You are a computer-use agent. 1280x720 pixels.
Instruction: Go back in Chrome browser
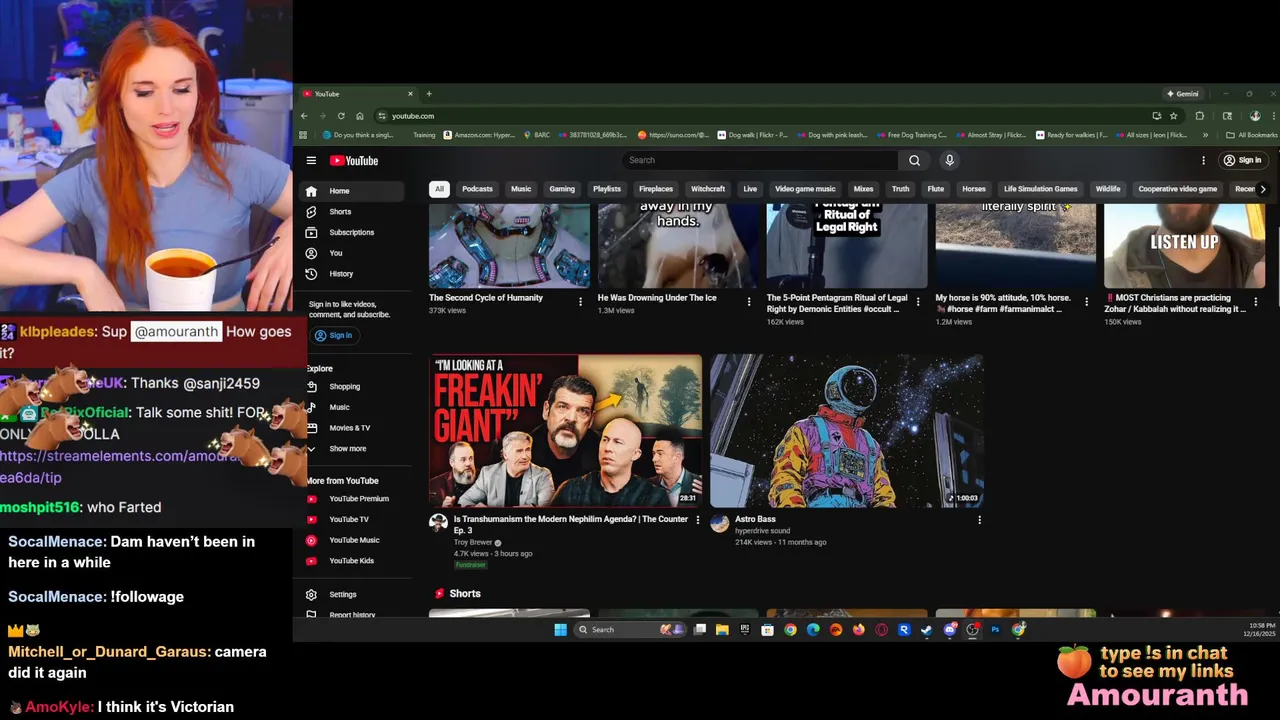pyautogui.click(x=304, y=116)
